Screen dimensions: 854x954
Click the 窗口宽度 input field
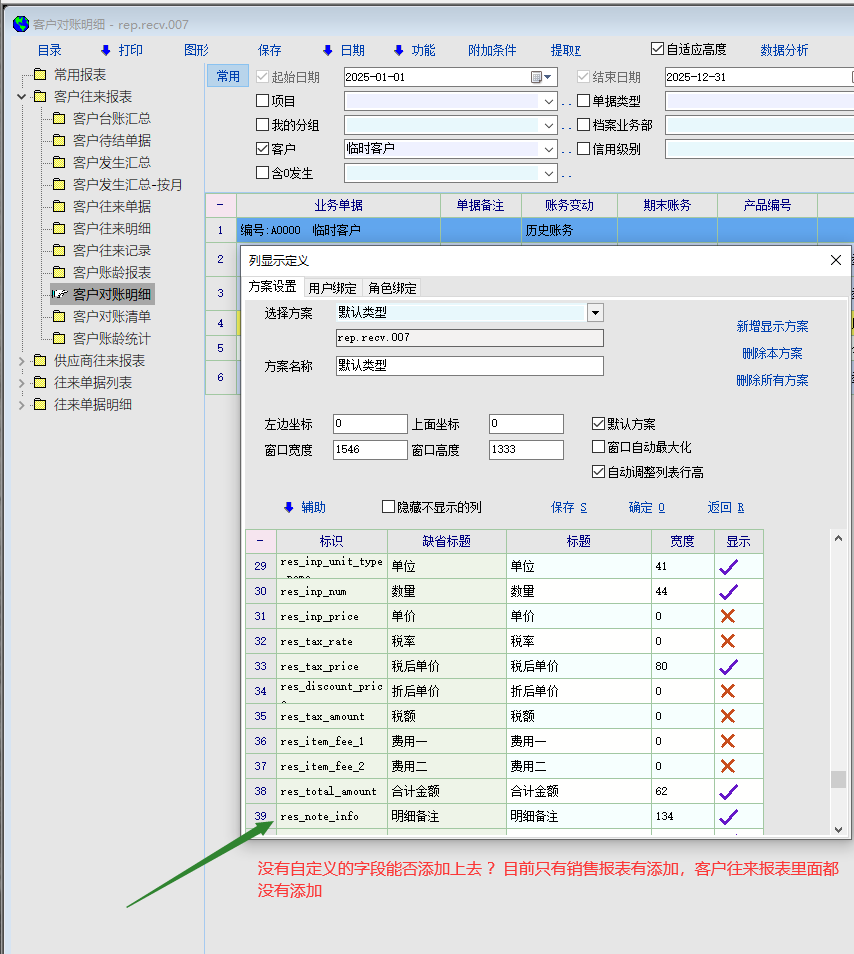tap(367, 450)
